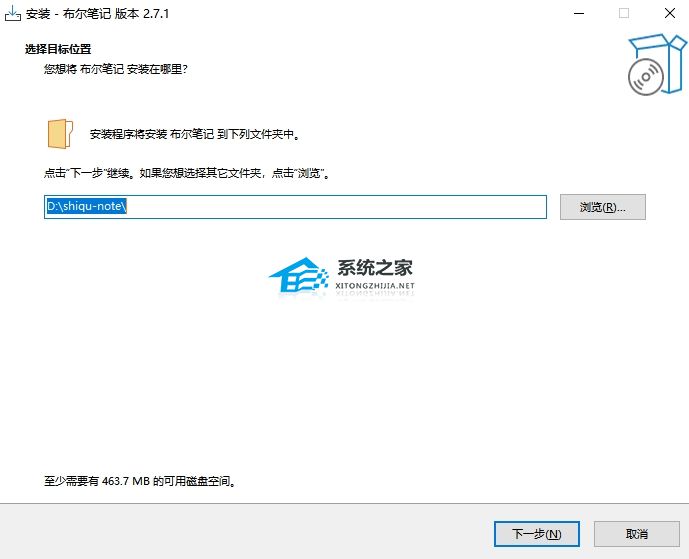
Task: Click the 463.7 MB disk space notice
Action: pos(141,481)
